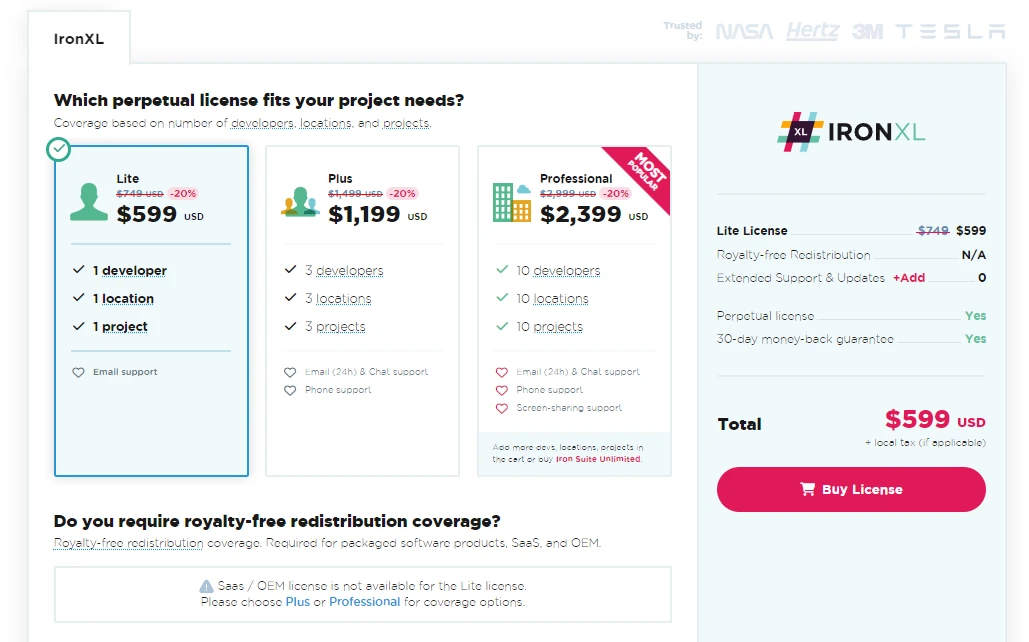Screen dimensions: 1029x642
Task: Add Extended Support & Updates via +Add
Action: (909, 278)
